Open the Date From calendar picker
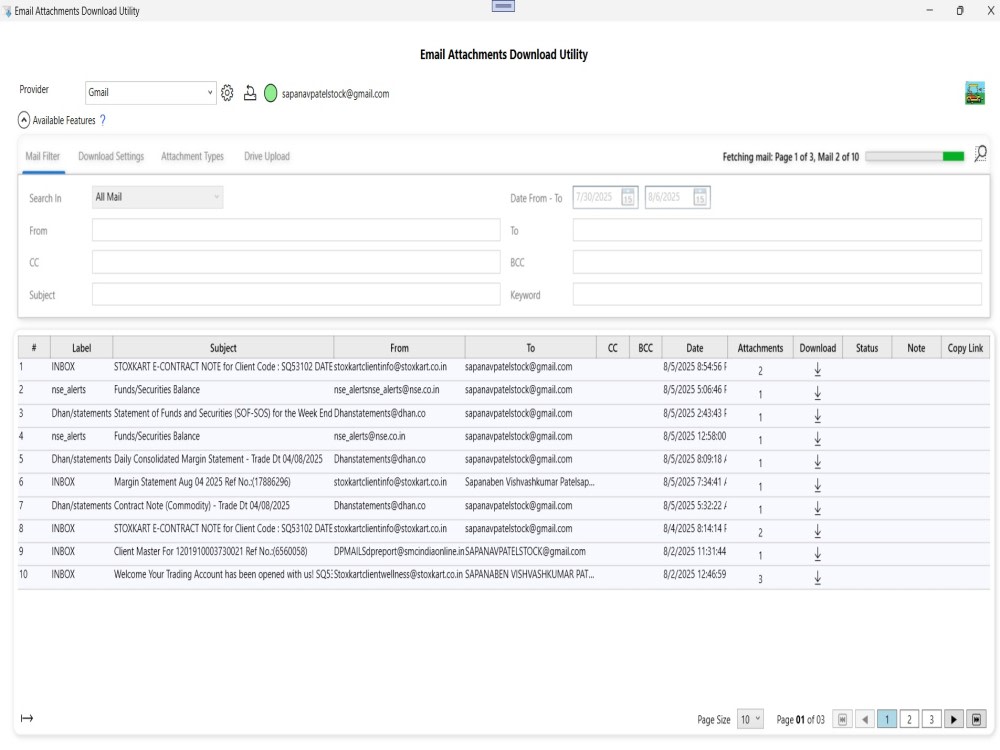The image size is (1000, 750). [628, 197]
